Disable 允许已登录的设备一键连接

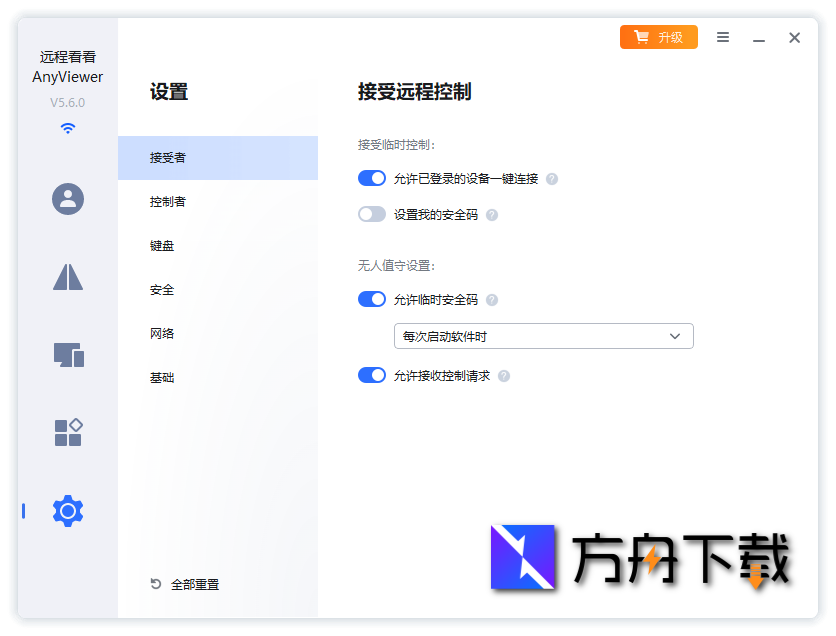372,178
